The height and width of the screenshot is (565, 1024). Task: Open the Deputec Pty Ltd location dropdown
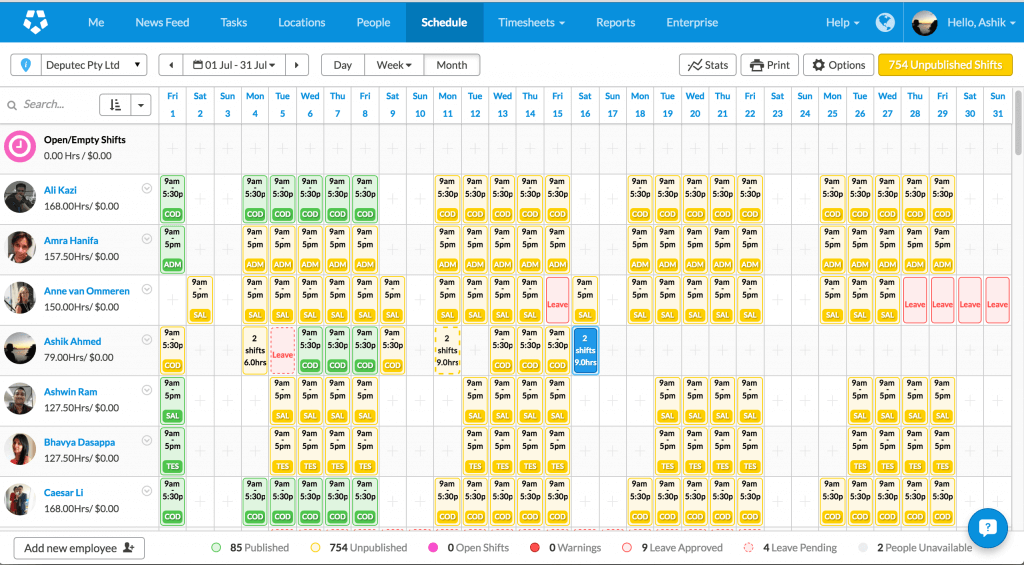pos(79,65)
